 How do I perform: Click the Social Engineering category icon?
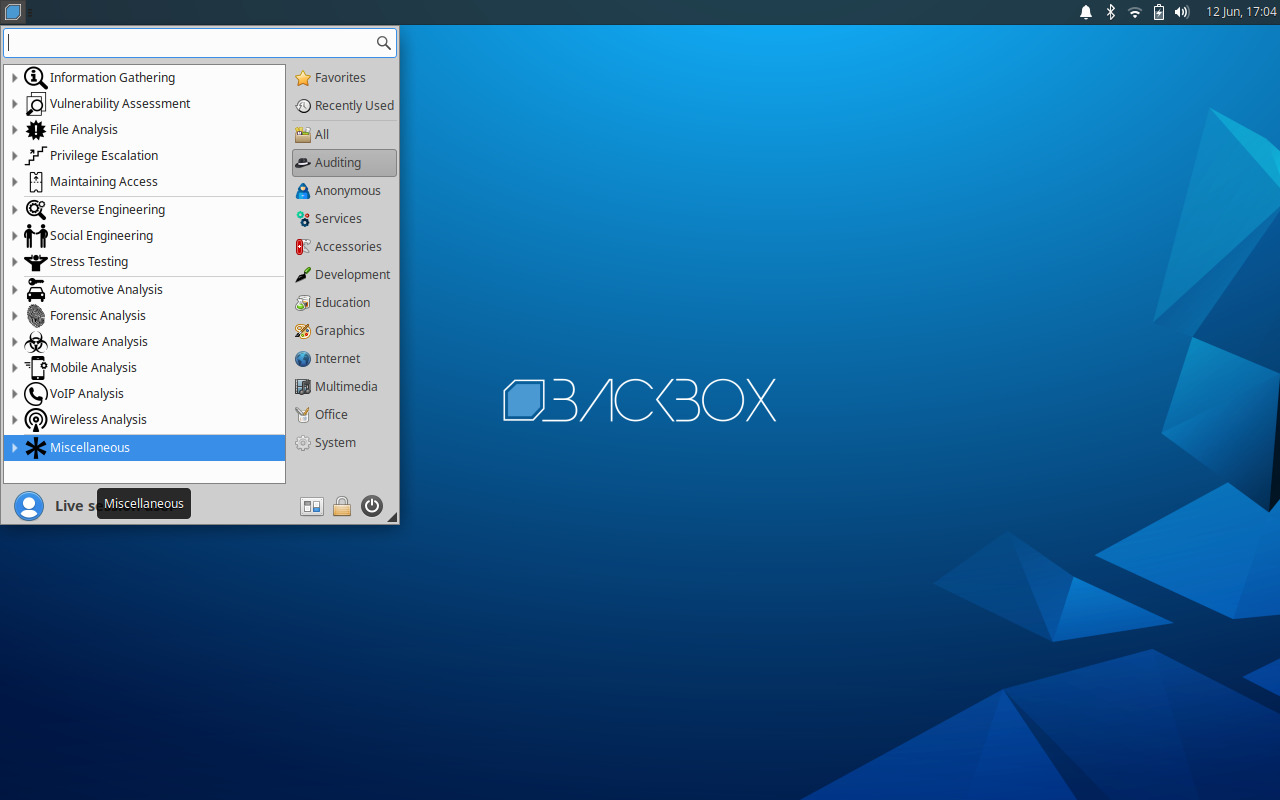click(x=35, y=235)
